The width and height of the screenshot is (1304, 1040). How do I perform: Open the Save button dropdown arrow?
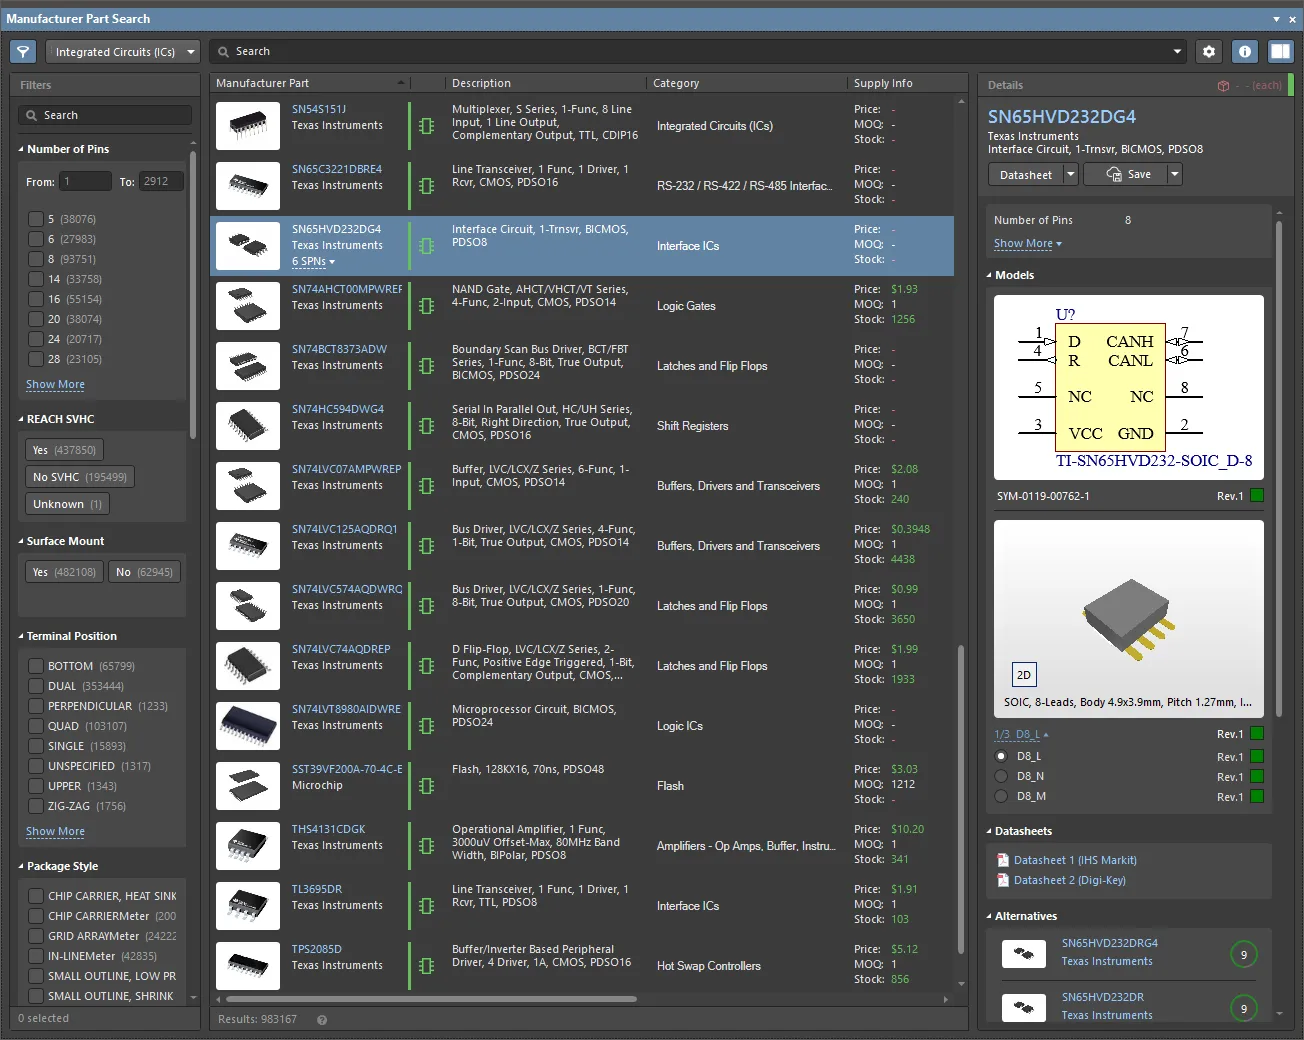coord(1175,174)
